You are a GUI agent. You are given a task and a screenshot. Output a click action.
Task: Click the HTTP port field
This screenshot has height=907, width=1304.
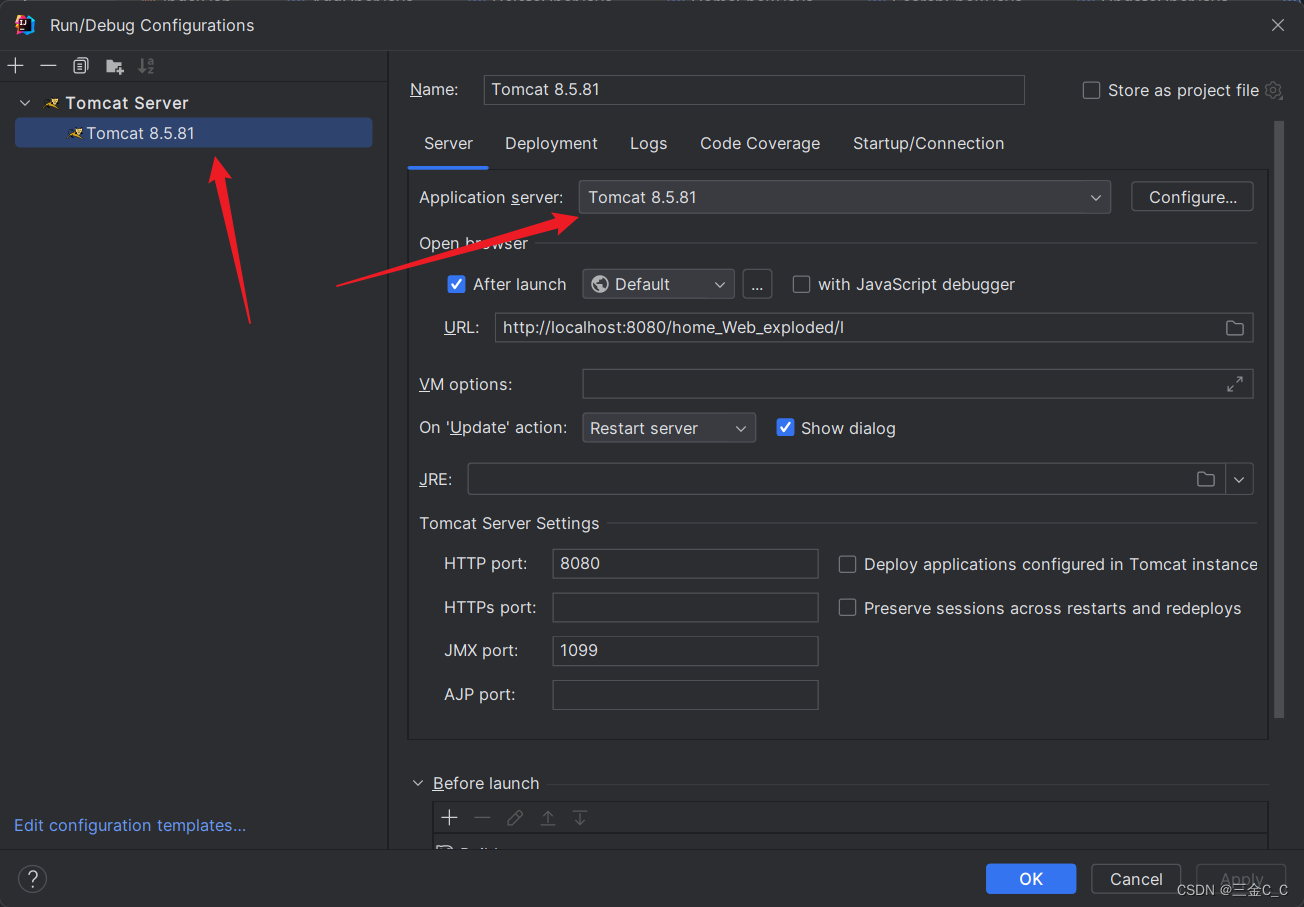(x=685, y=564)
